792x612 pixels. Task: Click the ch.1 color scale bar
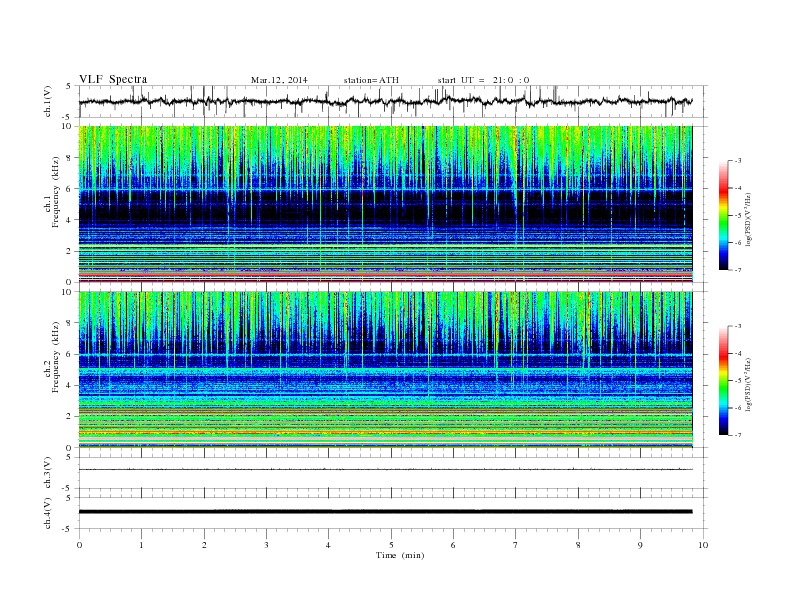[x=724, y=216]
